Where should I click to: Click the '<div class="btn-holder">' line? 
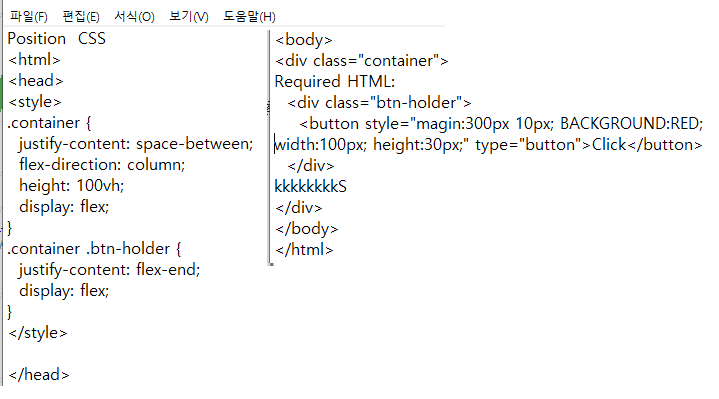point(379,103)
